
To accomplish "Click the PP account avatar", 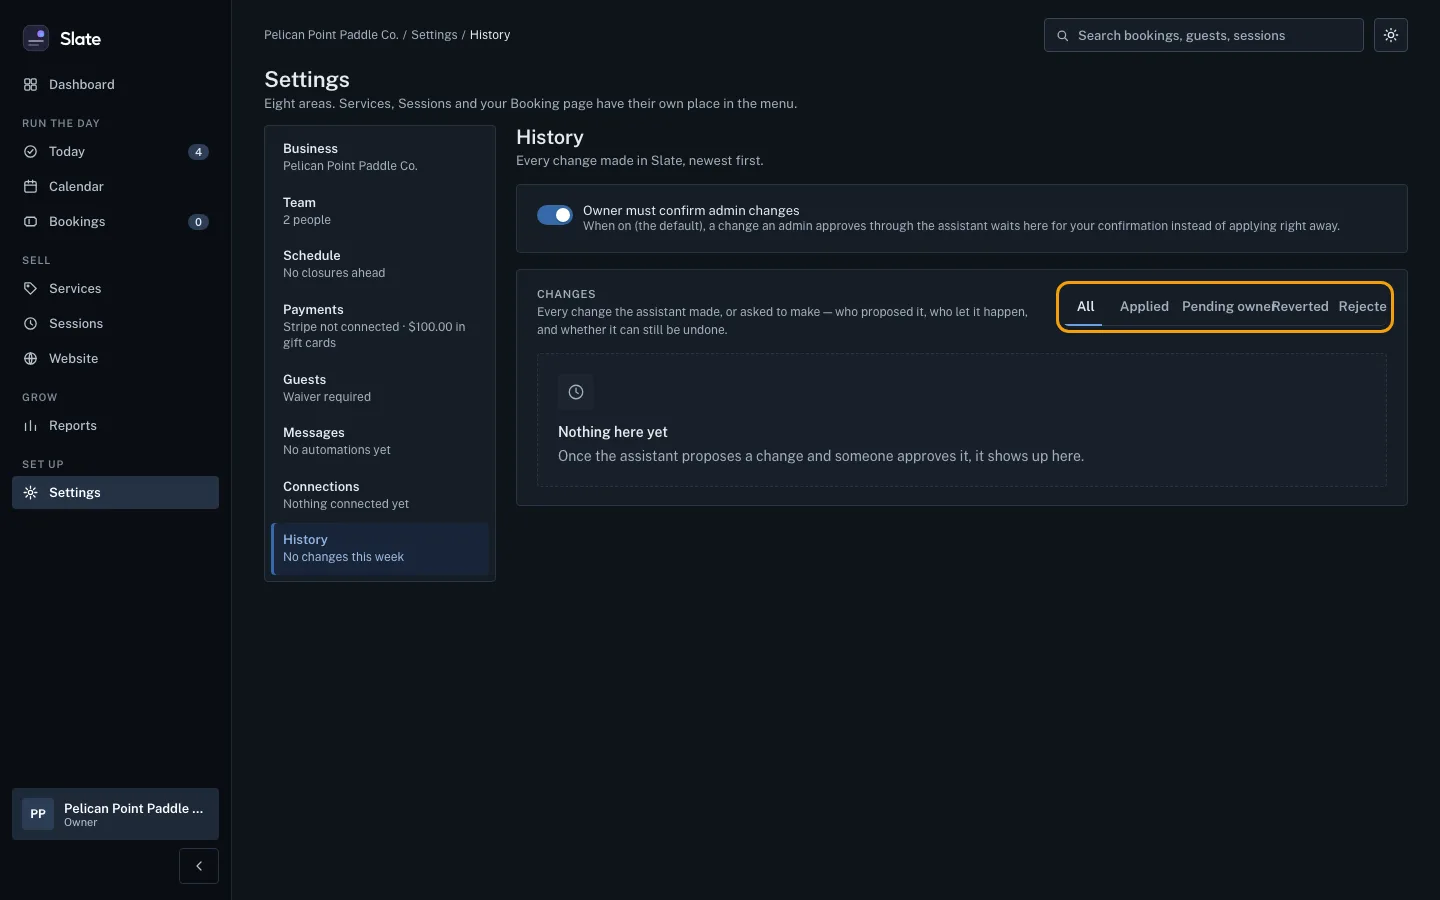I will [38, 814].
